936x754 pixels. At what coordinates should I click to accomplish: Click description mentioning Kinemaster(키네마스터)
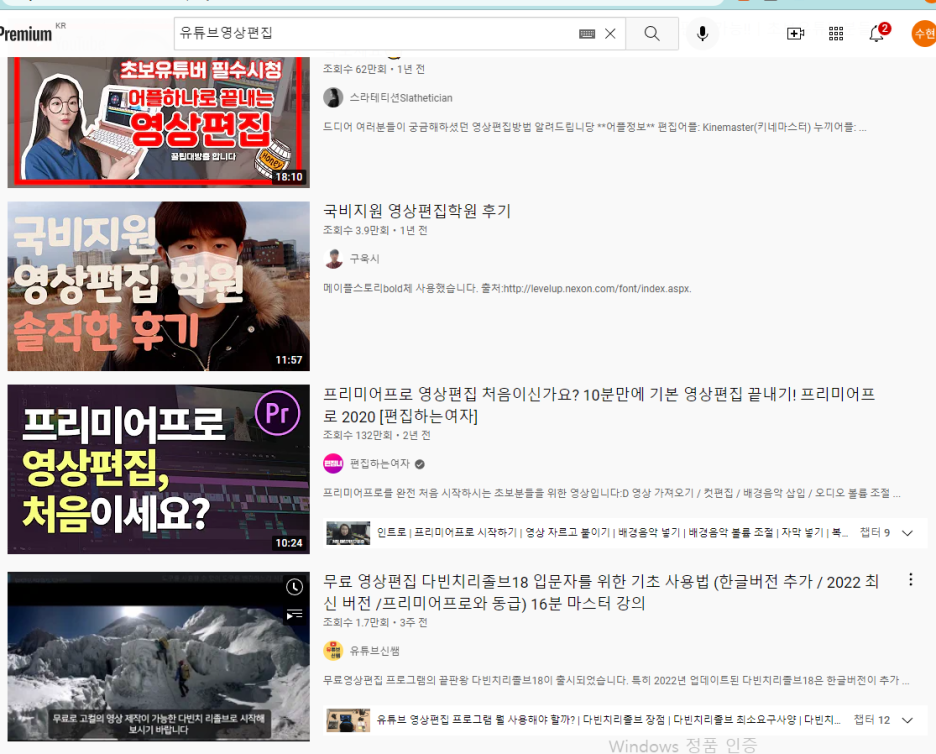coord(595,127)
